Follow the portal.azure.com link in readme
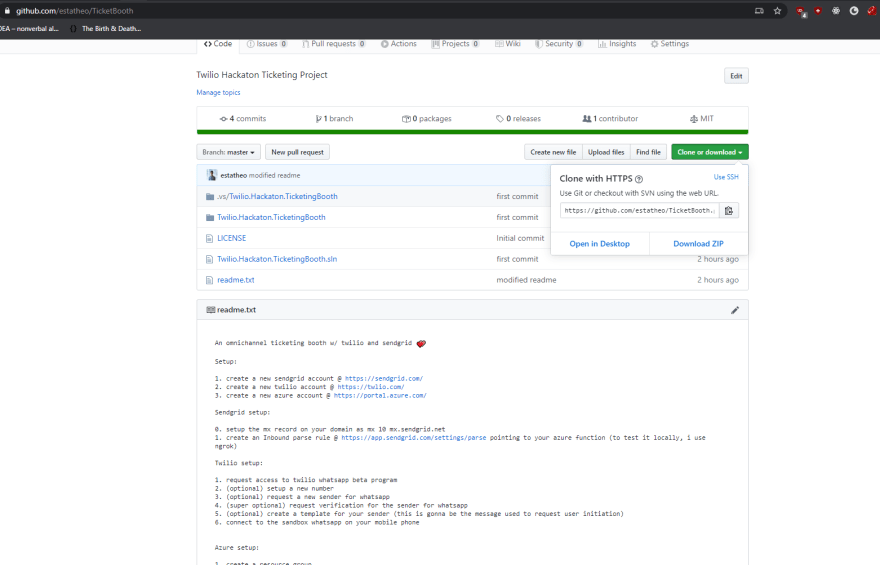Image resolution: width=880 pixels, height=565 pixels. (380, 396)
